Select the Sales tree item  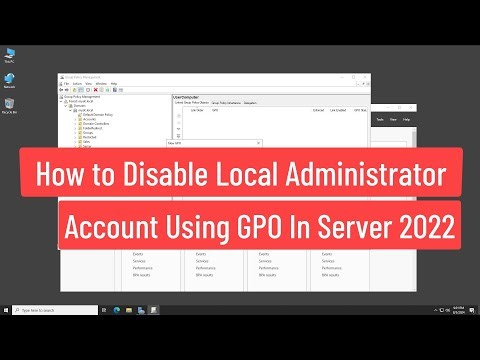pos(86,142)
